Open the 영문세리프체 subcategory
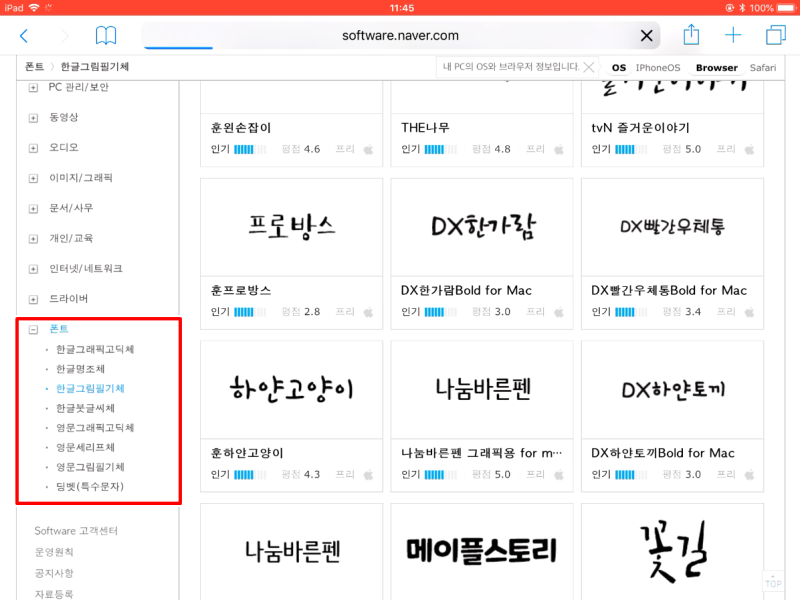 tap(85, 447)
